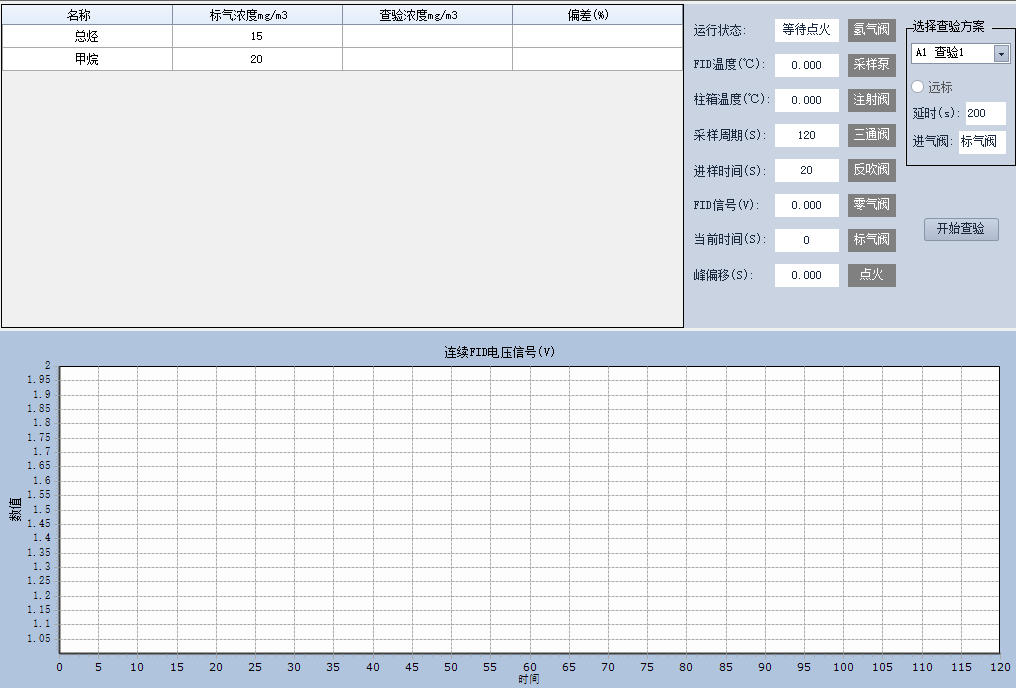Select the 远标 remote calibration radio button
1016x688 pixels.
(x=917, y=87)
